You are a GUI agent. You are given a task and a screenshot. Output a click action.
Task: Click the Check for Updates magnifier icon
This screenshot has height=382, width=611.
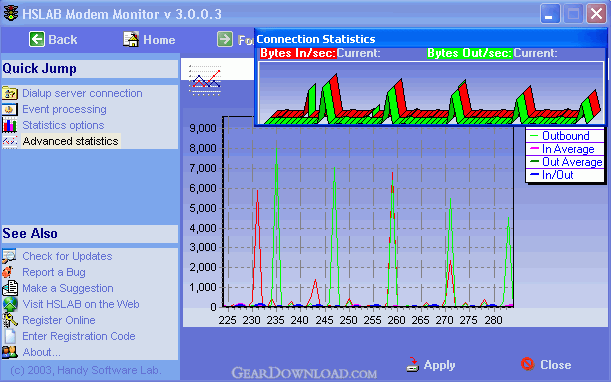tap(9, 256)
